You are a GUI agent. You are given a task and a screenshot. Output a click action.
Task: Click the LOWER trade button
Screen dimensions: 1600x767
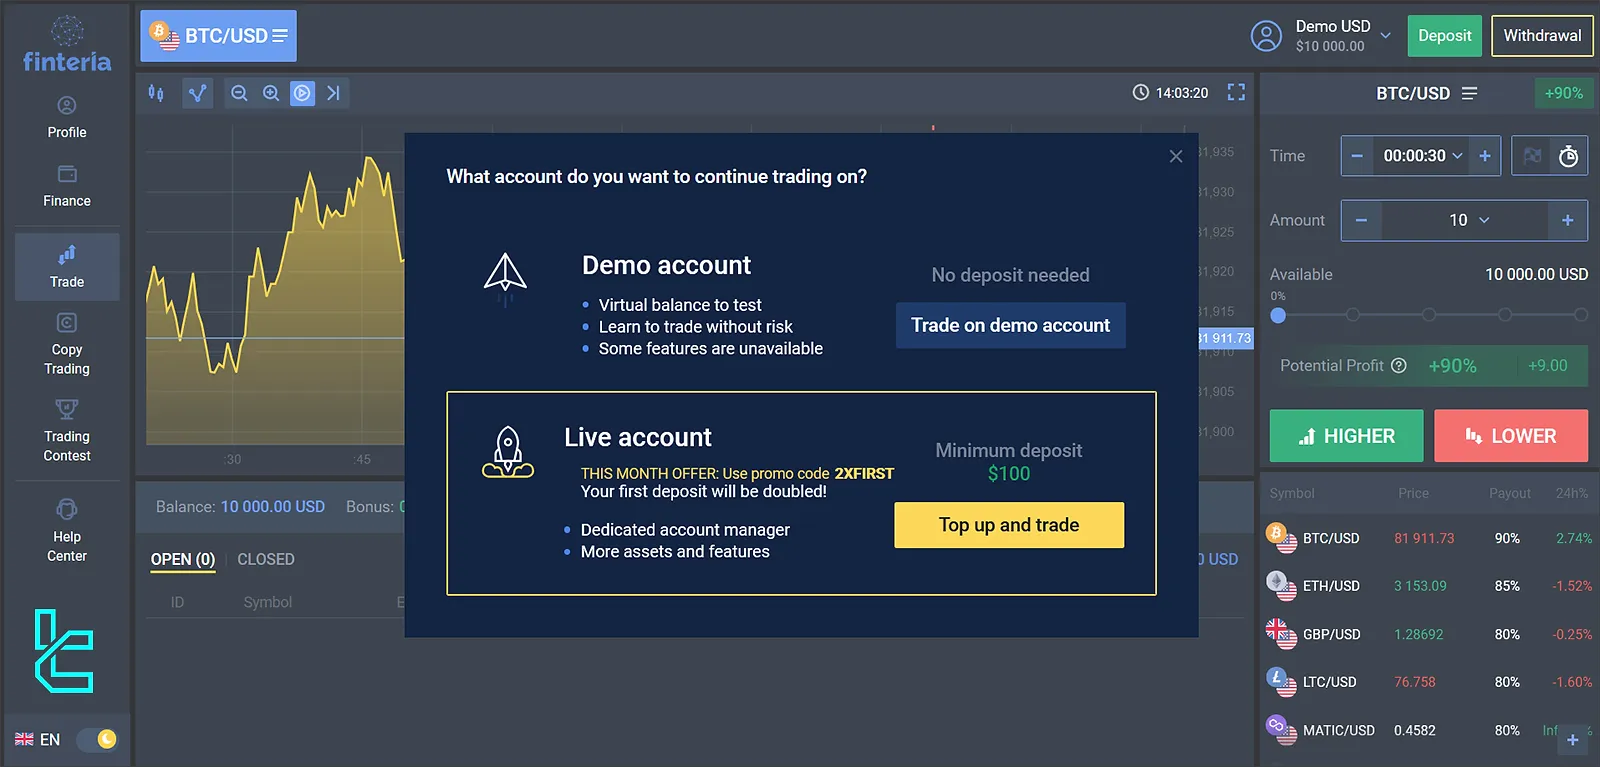pyautogui.click(x=1511, y=436)
